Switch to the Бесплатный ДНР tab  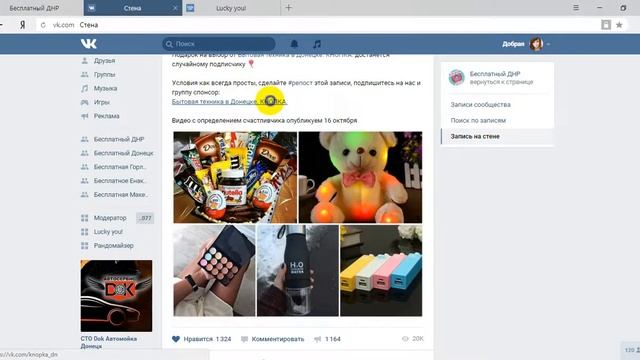[34, 8]
